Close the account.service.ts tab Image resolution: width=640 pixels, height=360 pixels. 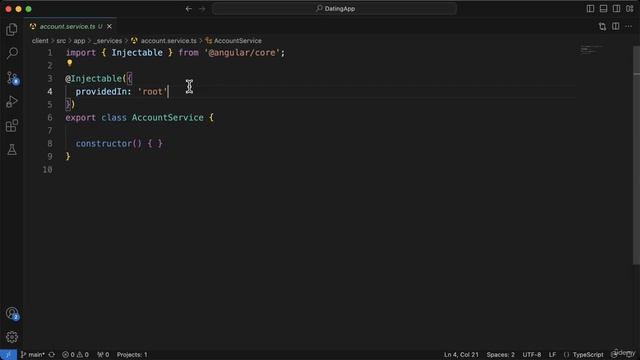[x=109, y=27]
